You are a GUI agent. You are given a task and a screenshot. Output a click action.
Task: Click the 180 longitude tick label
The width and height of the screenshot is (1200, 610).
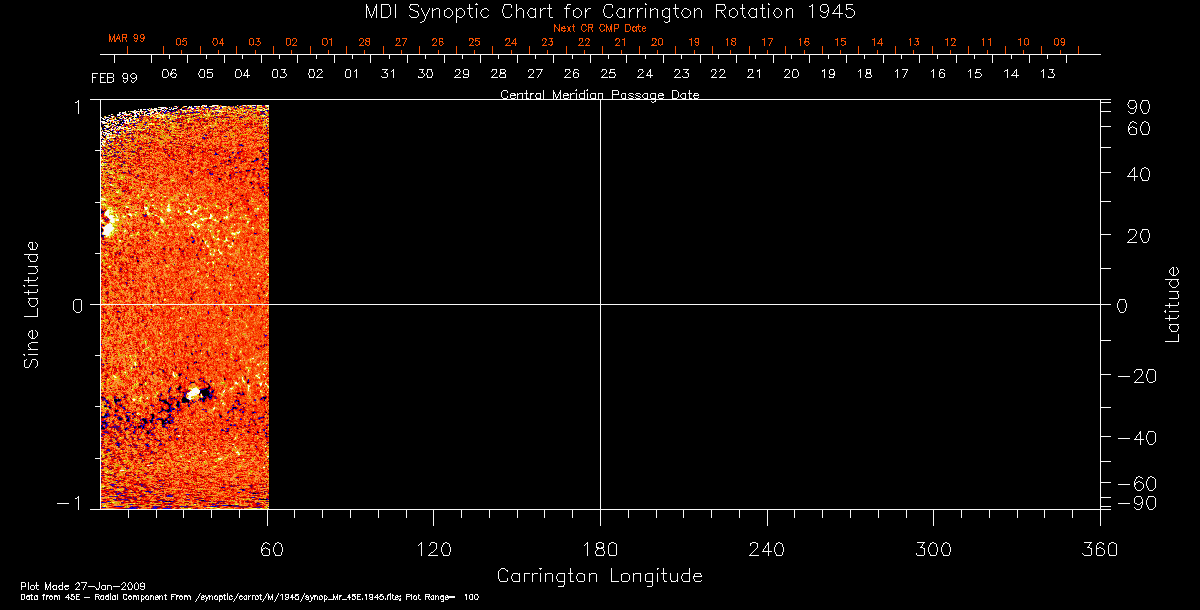[x=600, y=548]
